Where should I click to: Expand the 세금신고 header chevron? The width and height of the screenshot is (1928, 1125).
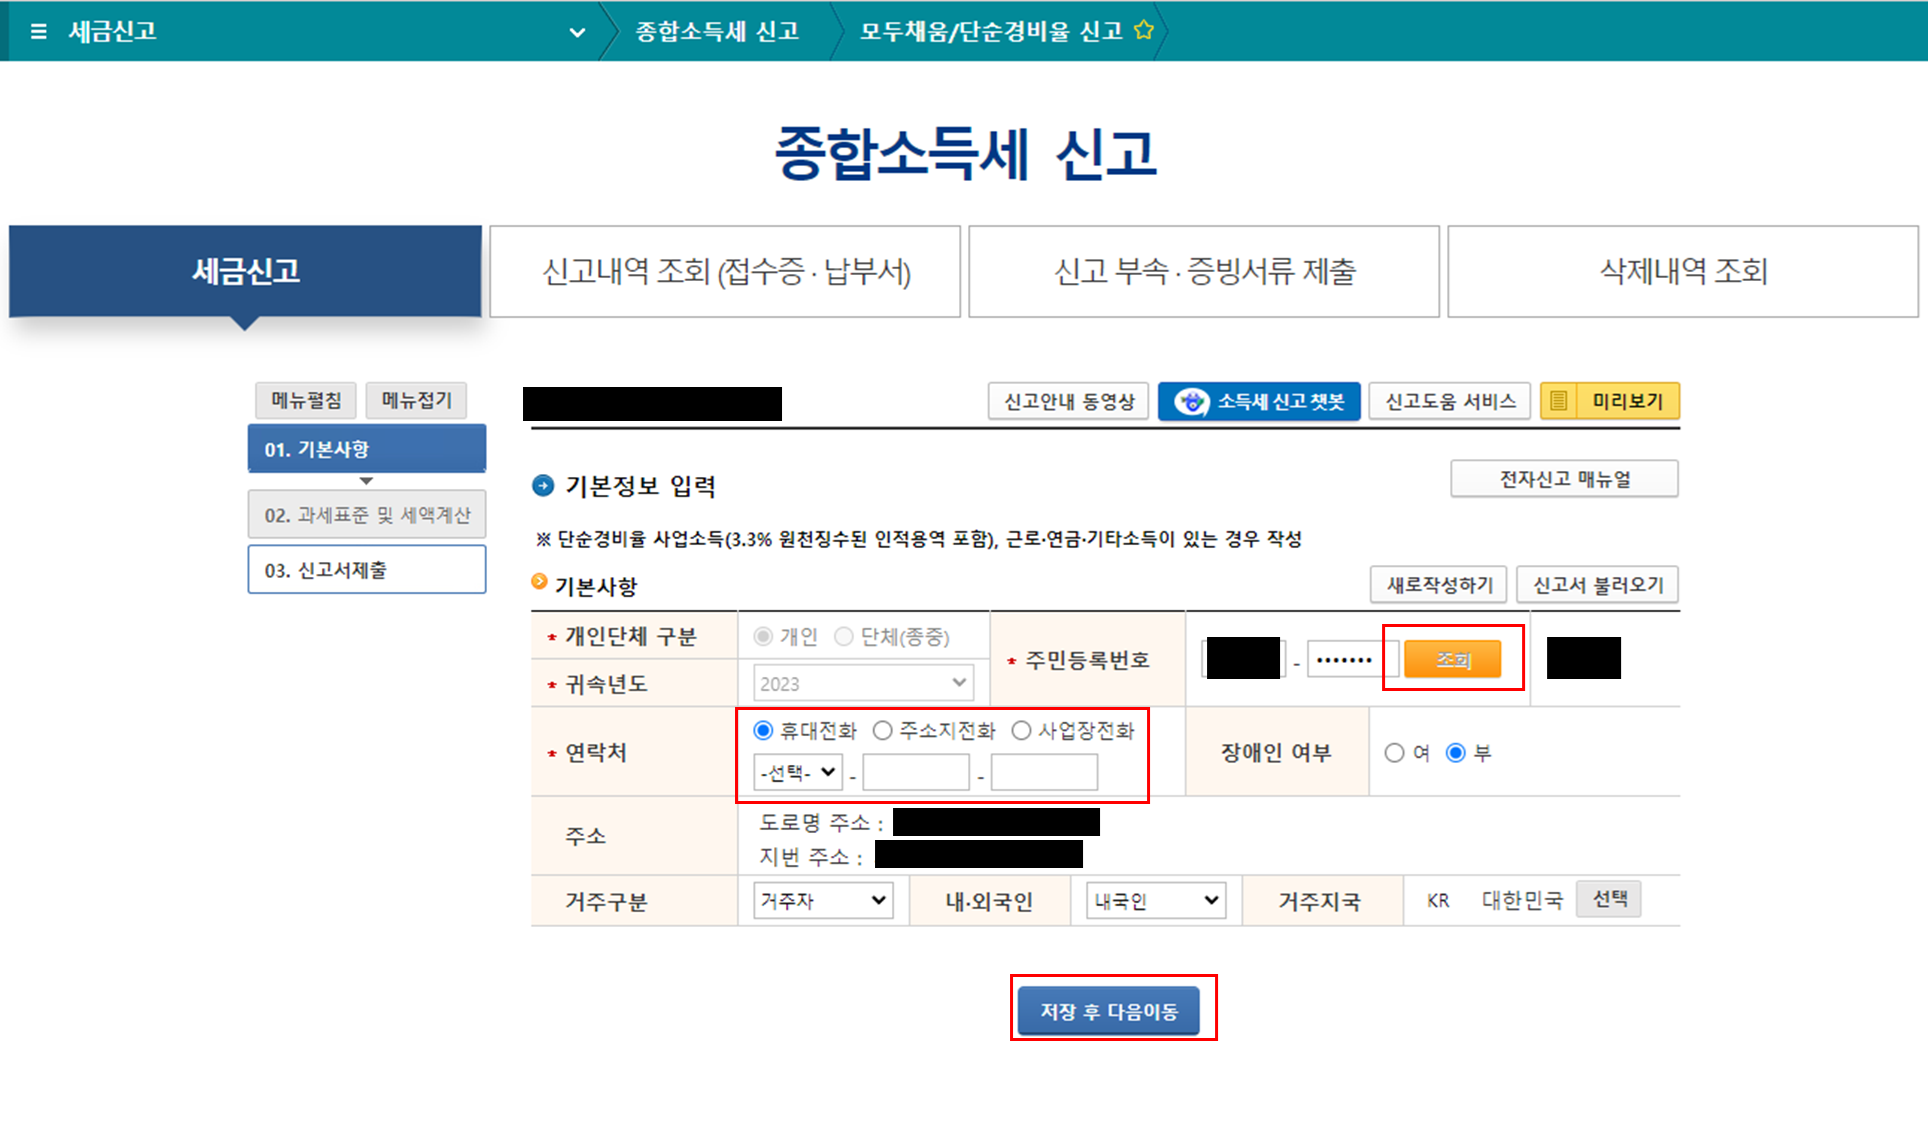[x=577, y=32]
